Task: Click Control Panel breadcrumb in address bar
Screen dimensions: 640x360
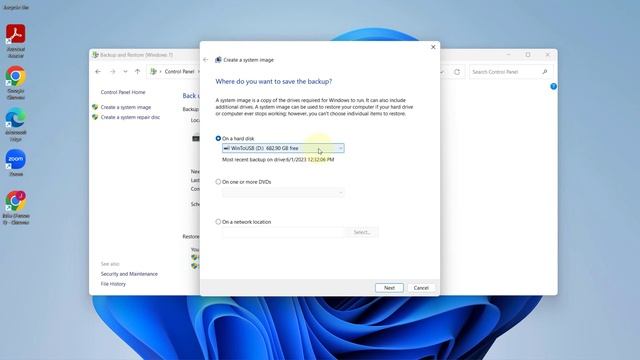Action: coord(179,71)
